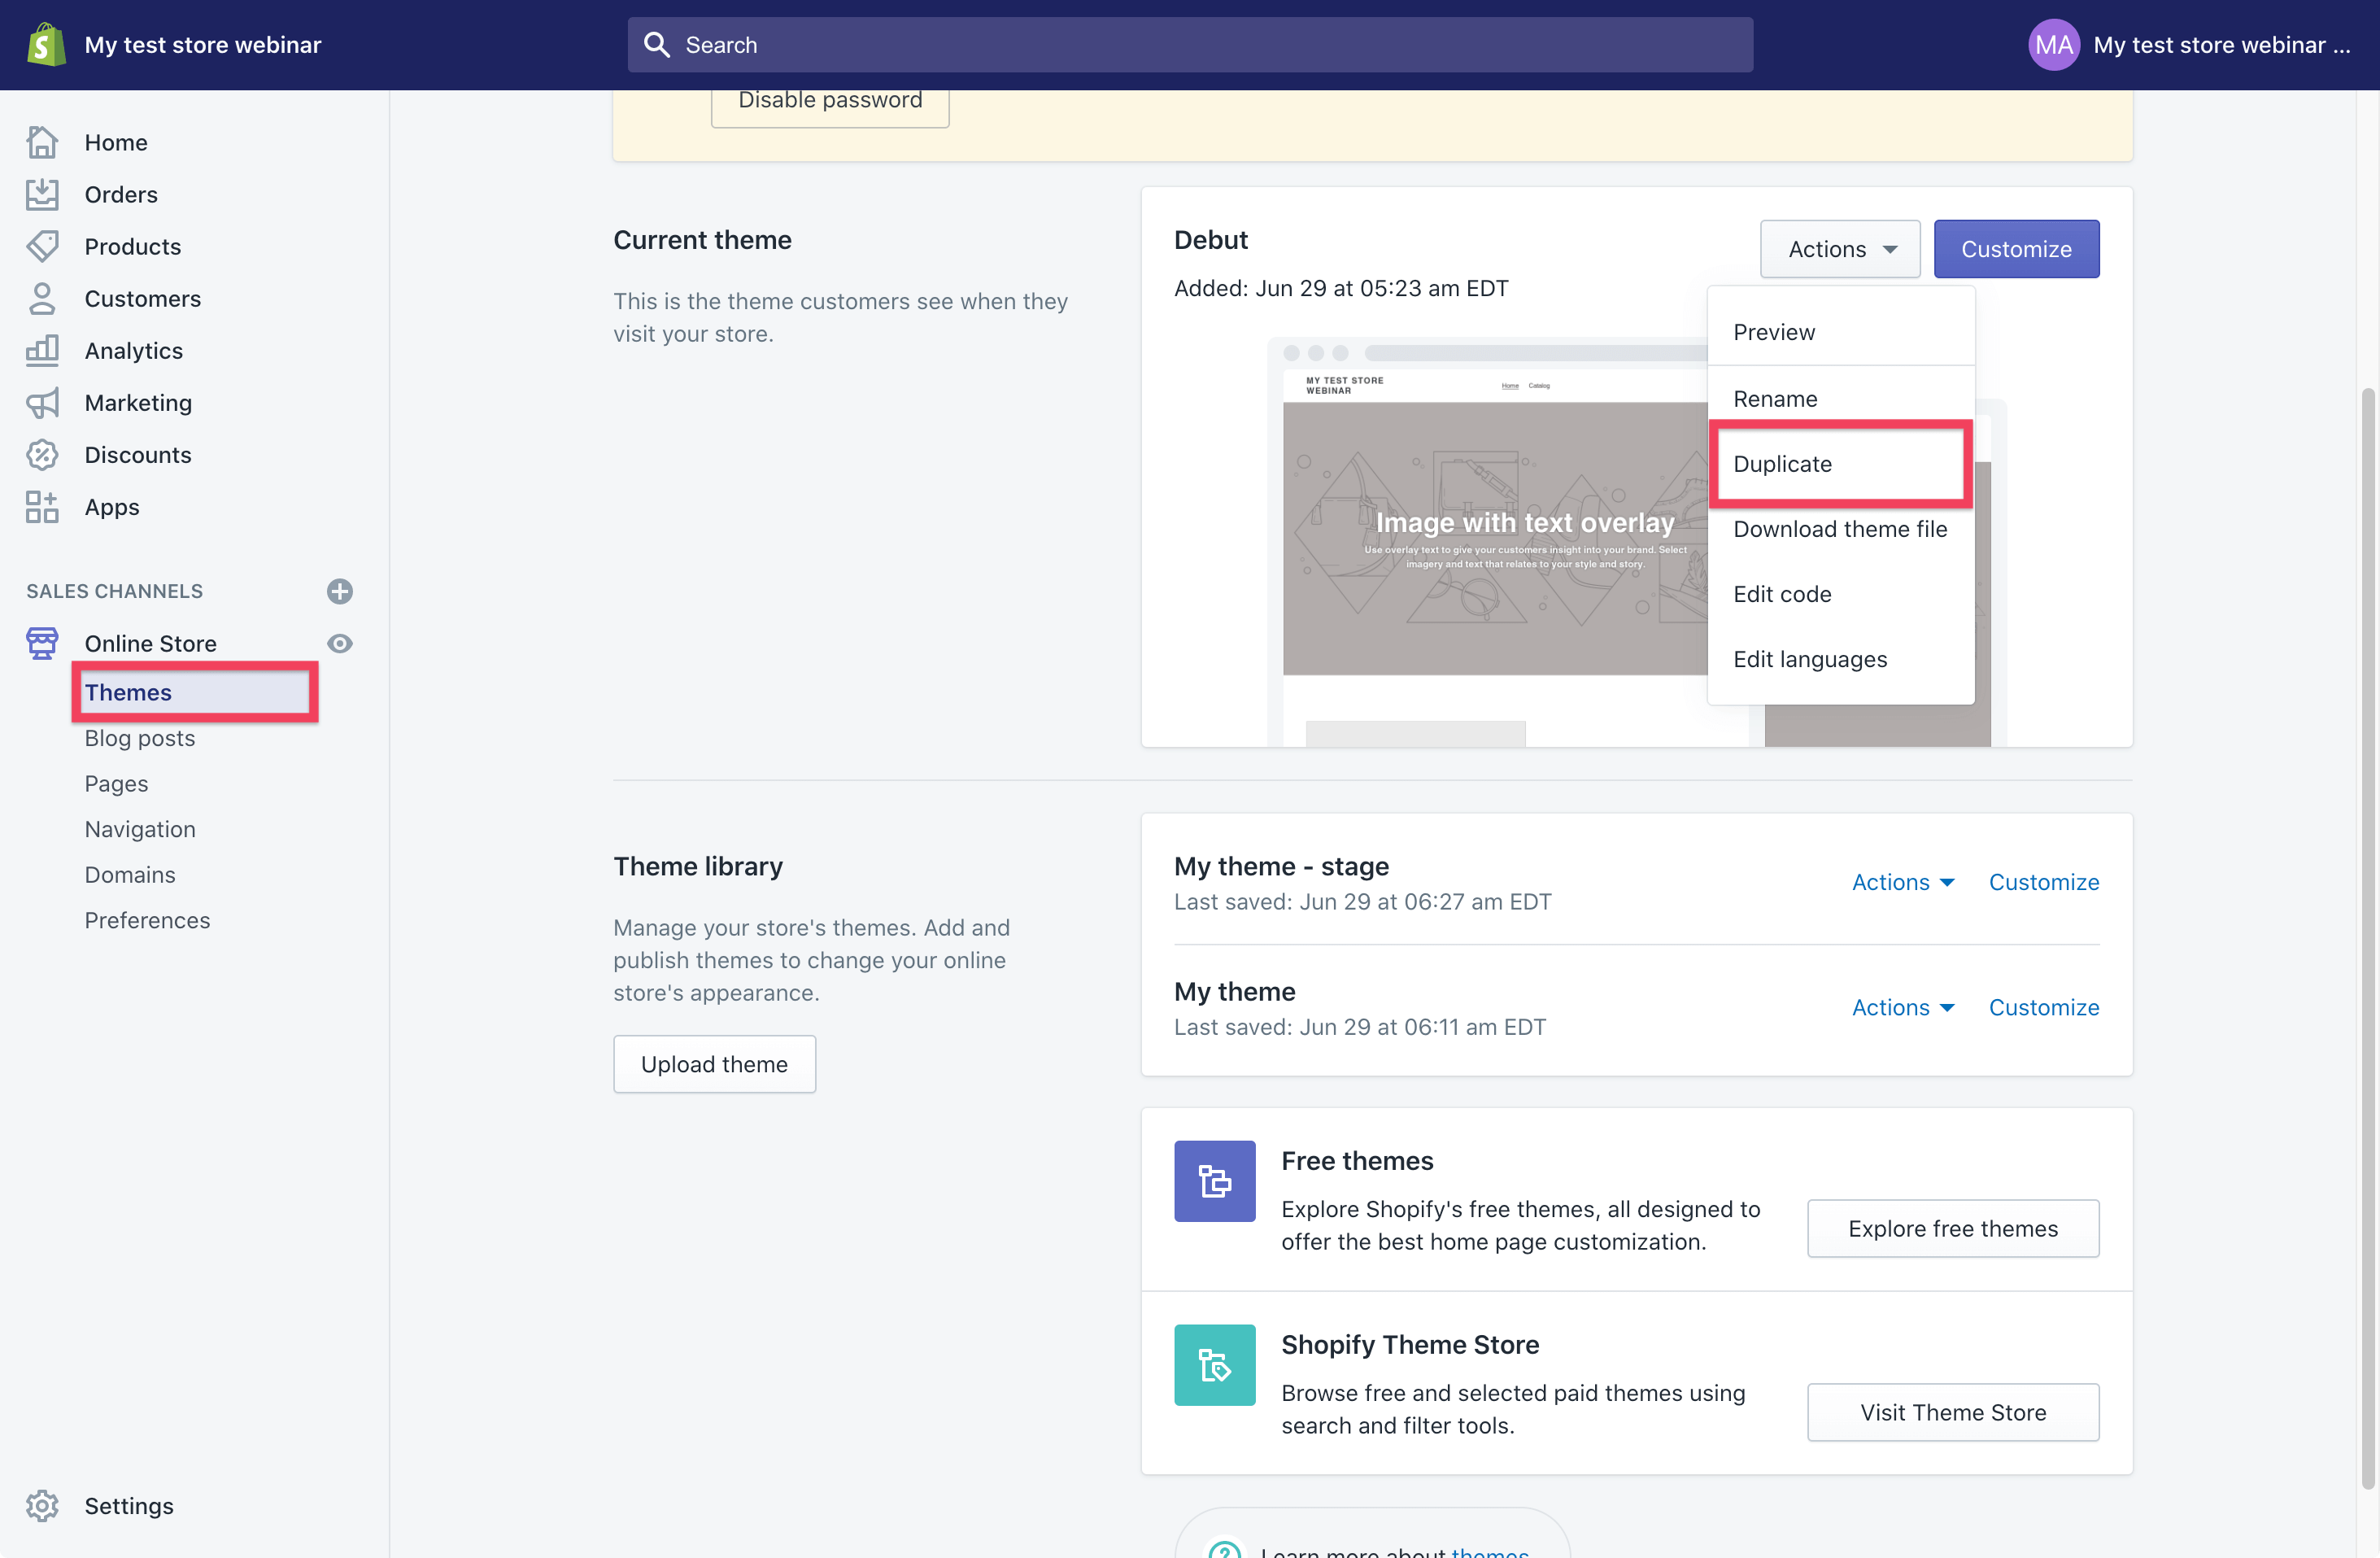Image resolution: width=2380 pixels, height=1558 pixels.
Task: Focus the Search input field
Action: [x=1190, y=44]
